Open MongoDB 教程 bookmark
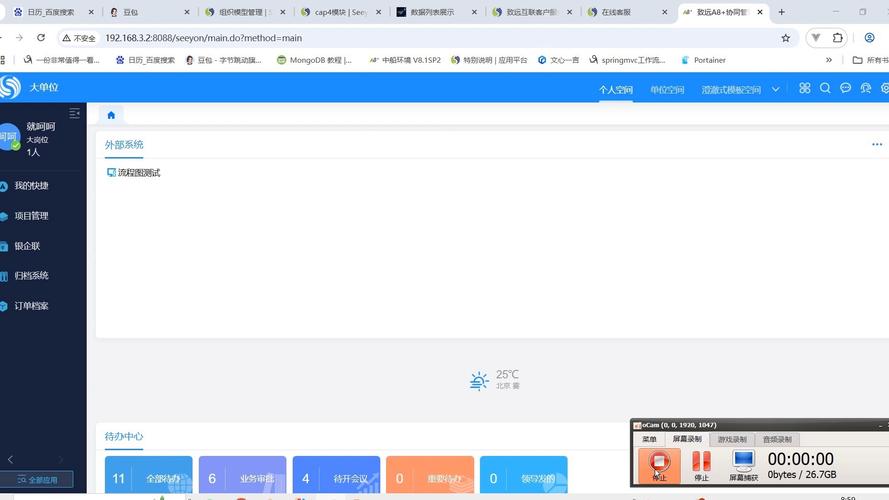Viewport: 889px width, 500px height. tap(315, 60)
